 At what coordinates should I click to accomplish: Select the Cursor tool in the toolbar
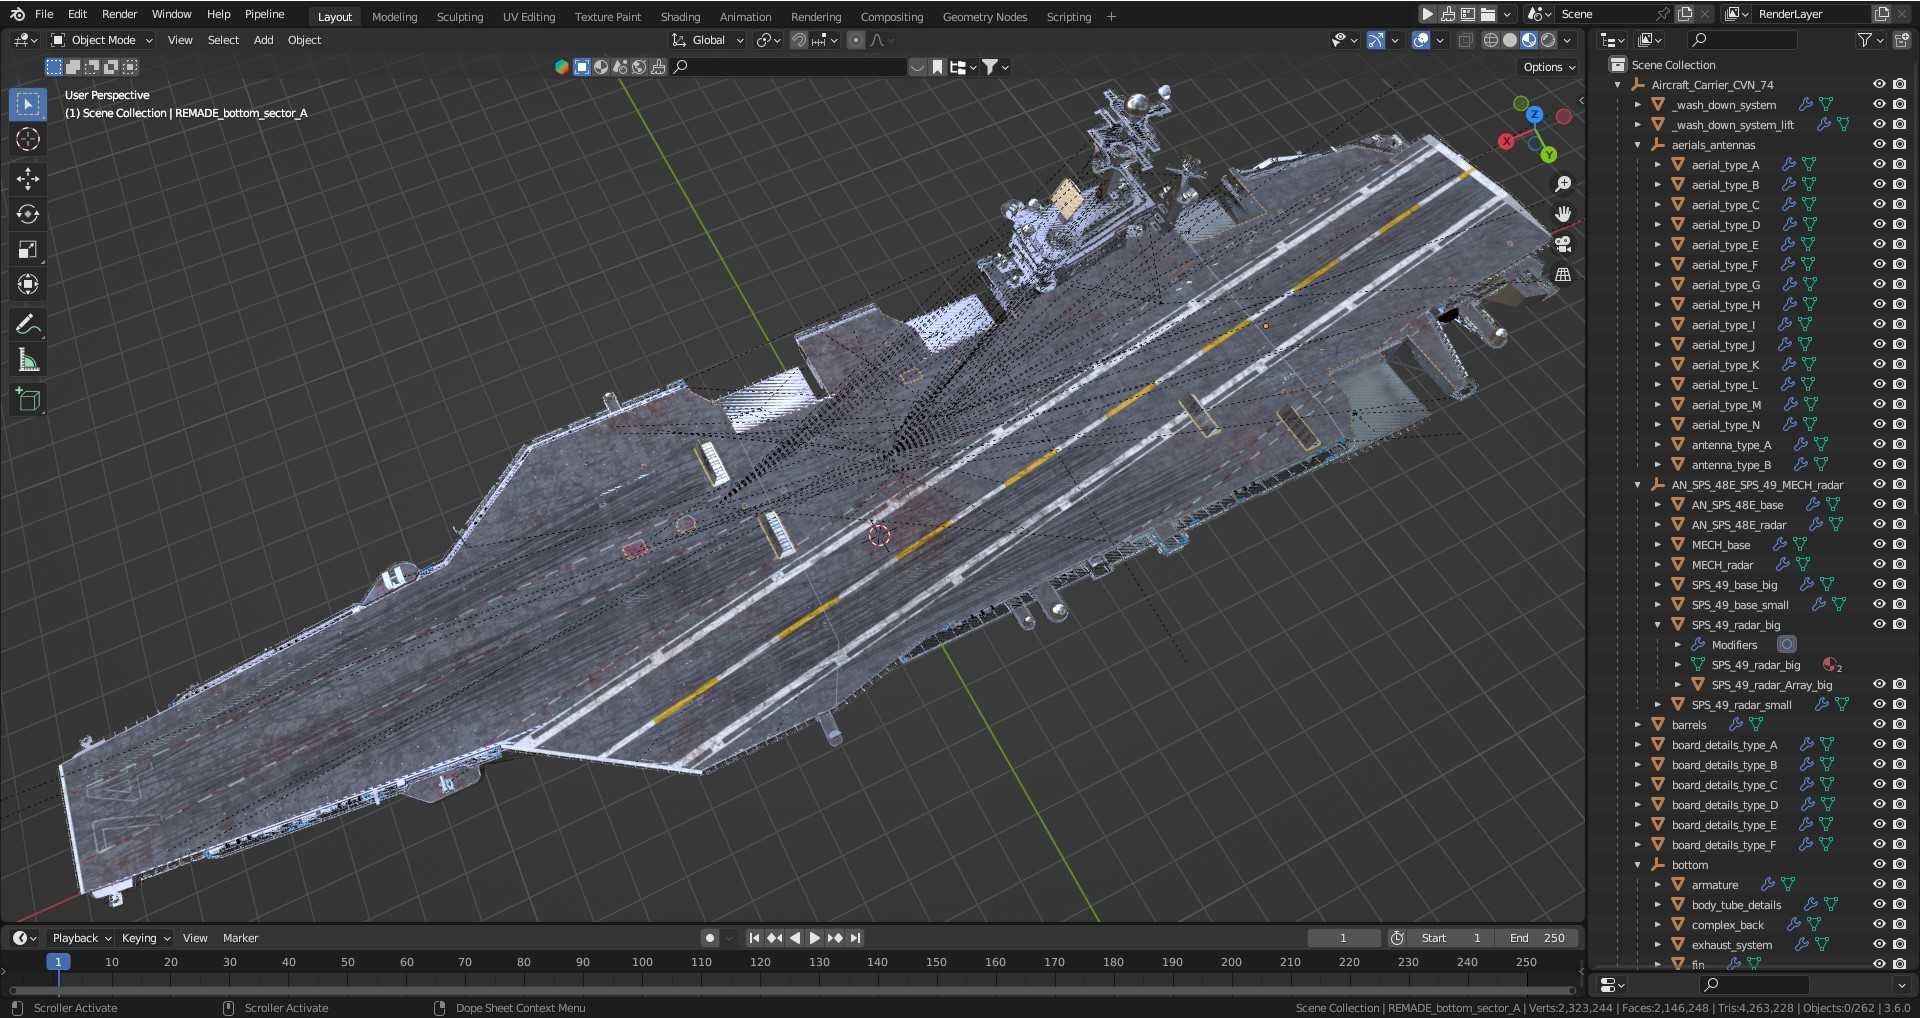pos(28,139)
